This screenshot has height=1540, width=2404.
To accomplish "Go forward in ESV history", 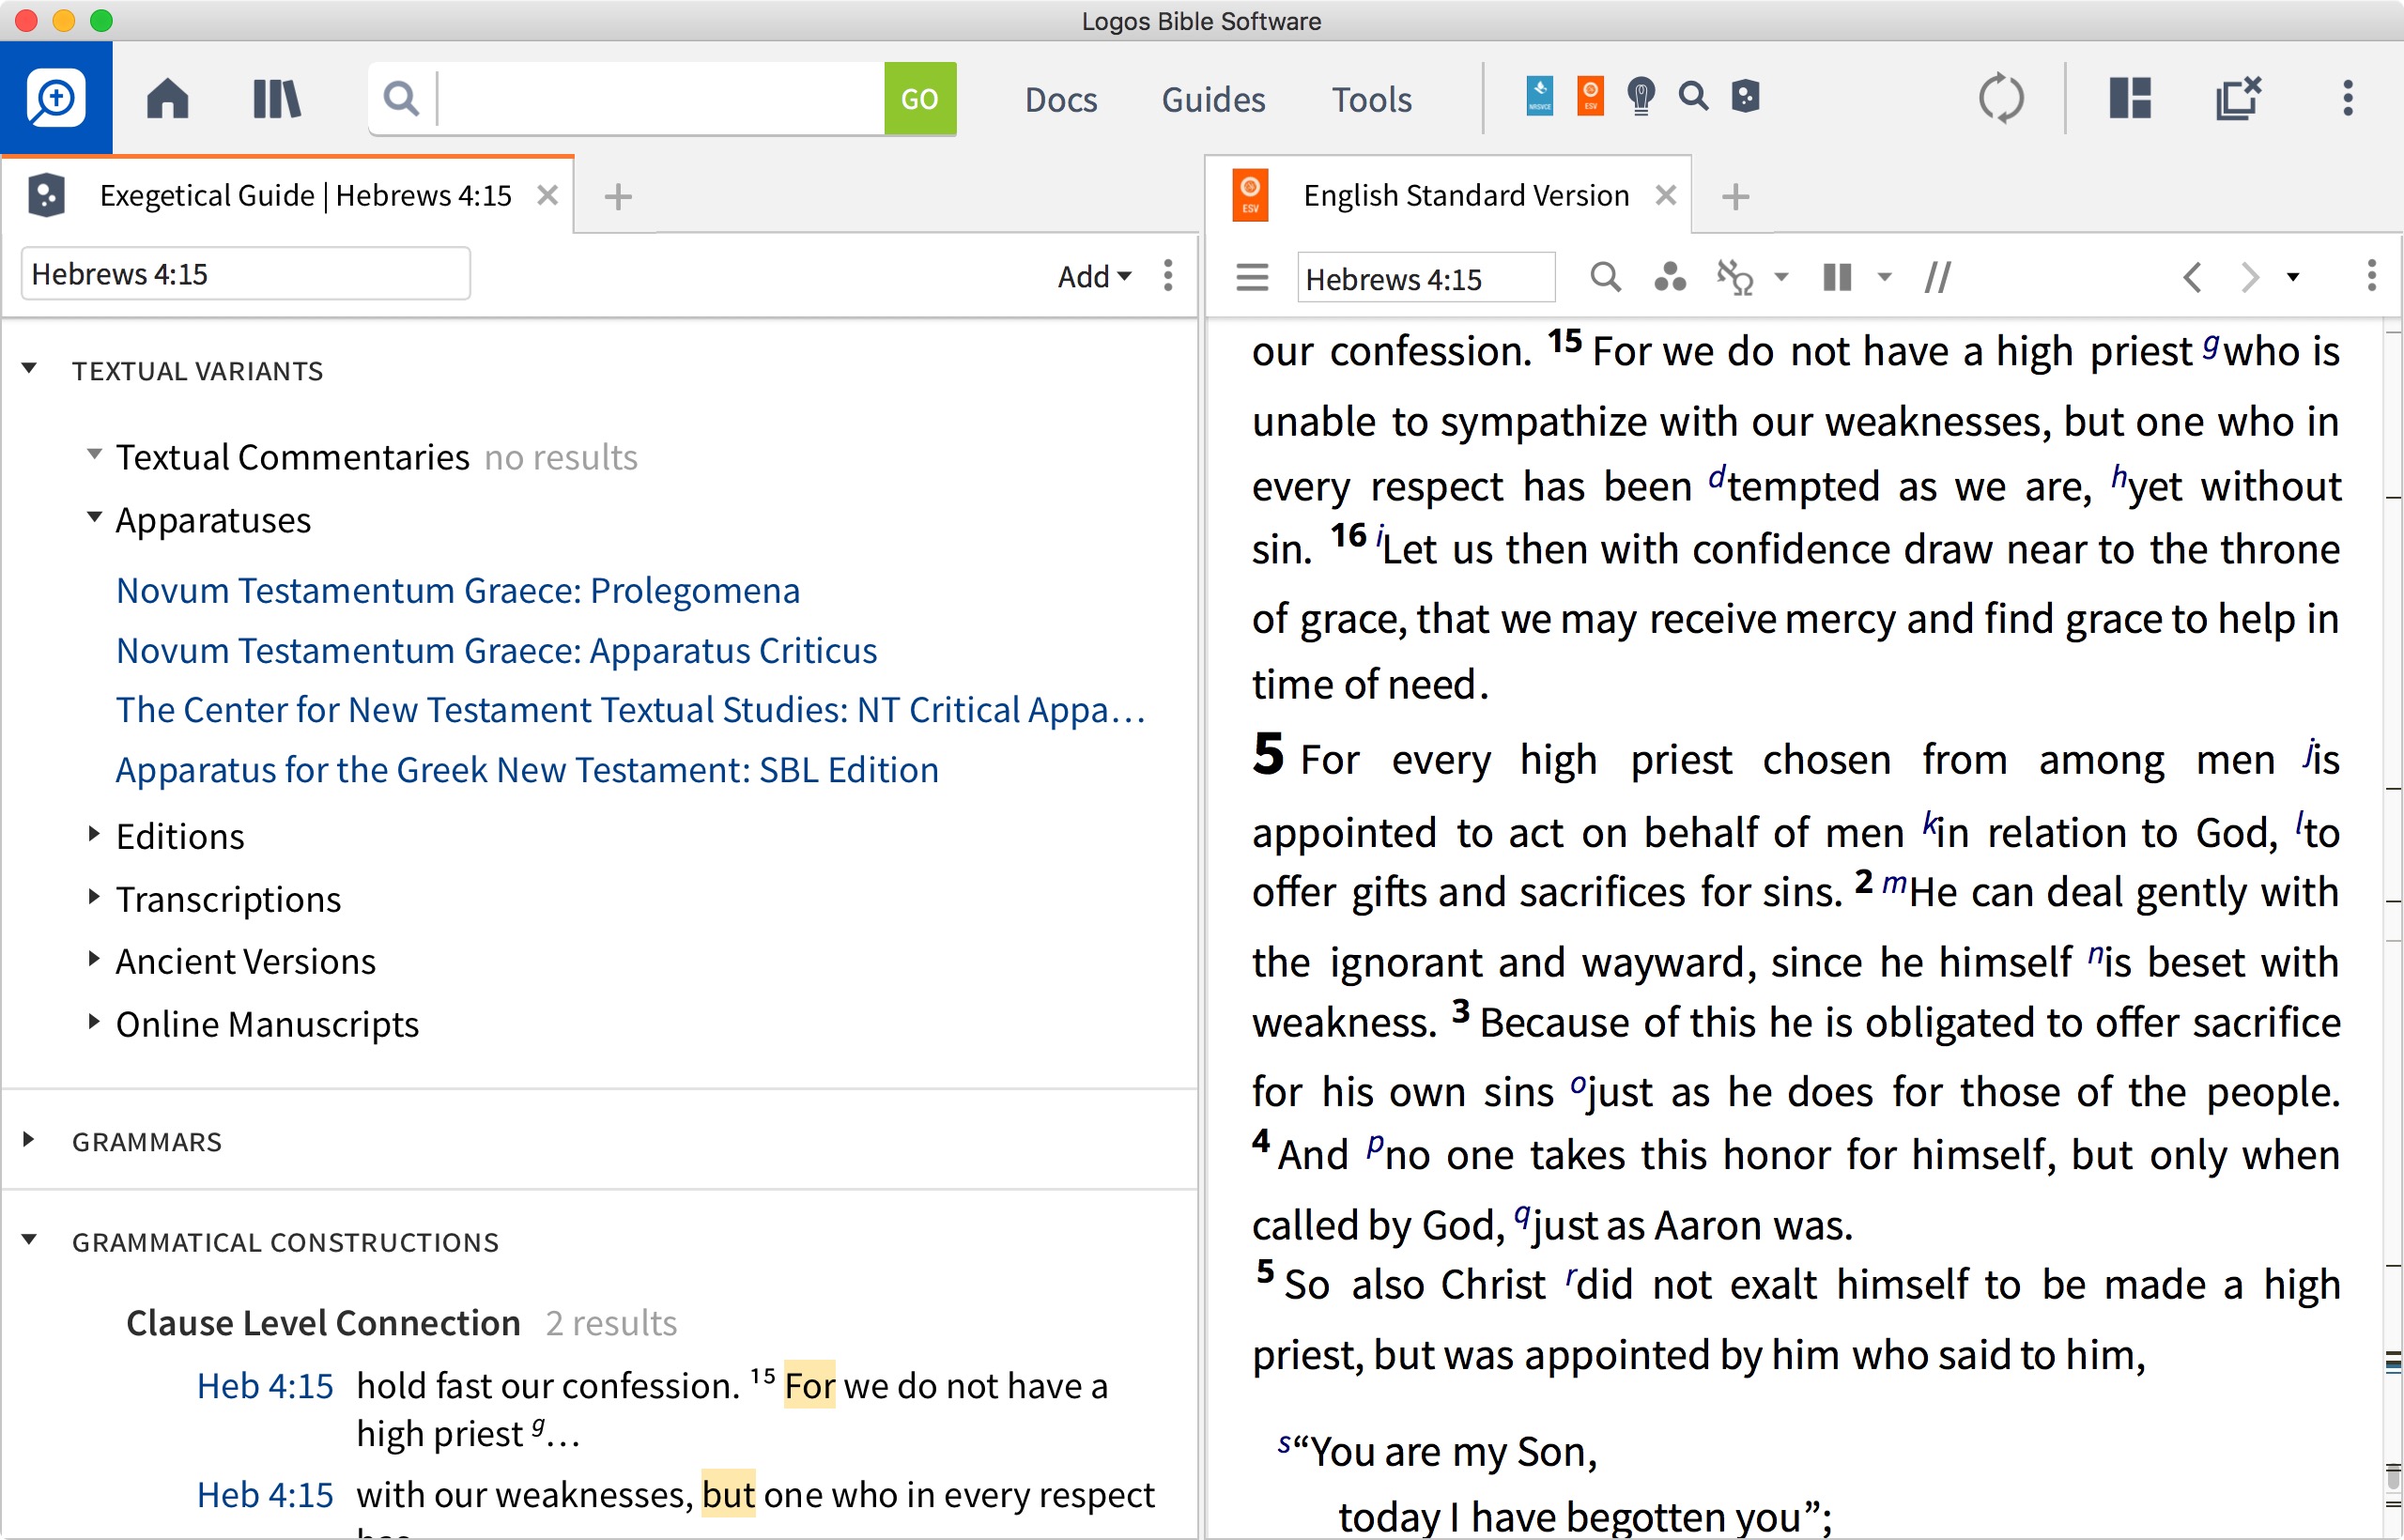I will [2249, 277].
